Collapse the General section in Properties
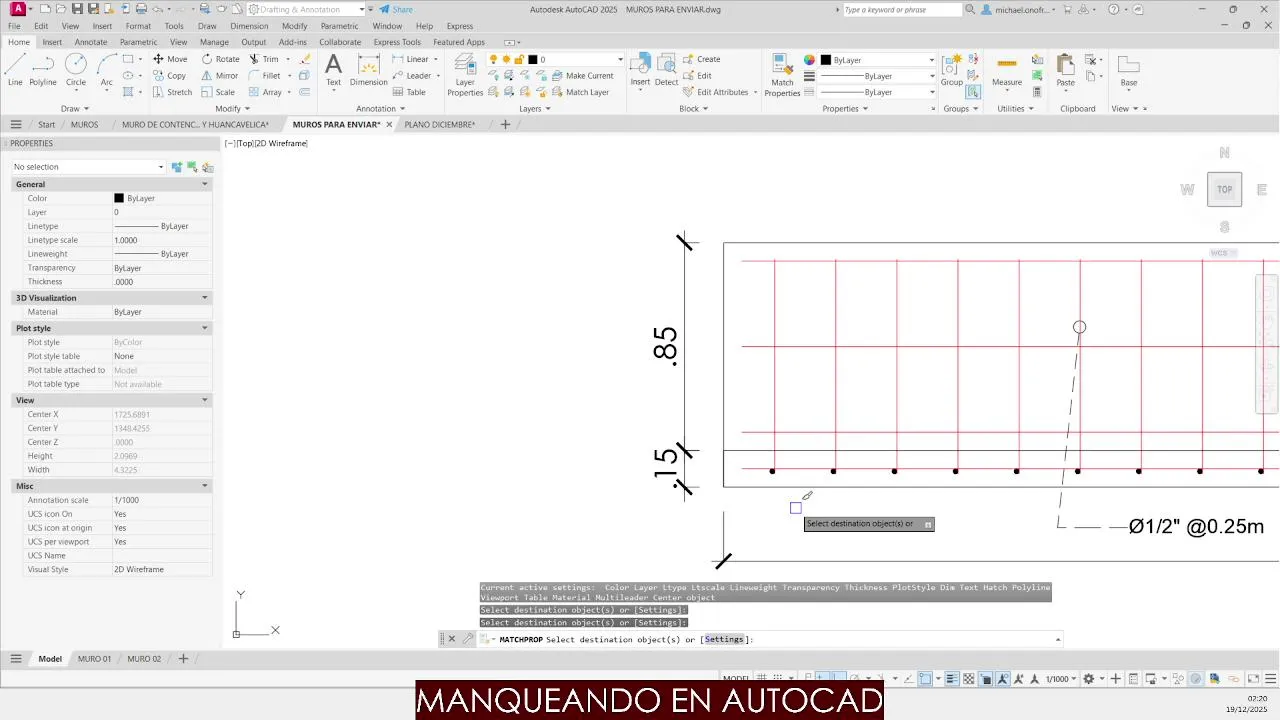1280x720 pixels. click(205, 184)
